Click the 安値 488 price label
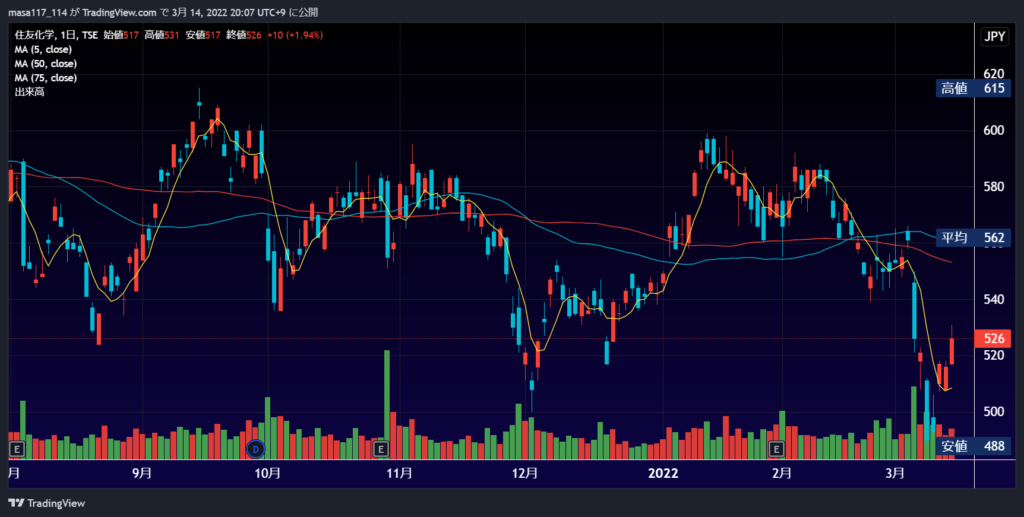This screenshot has height=517, width=1024. 973,446
